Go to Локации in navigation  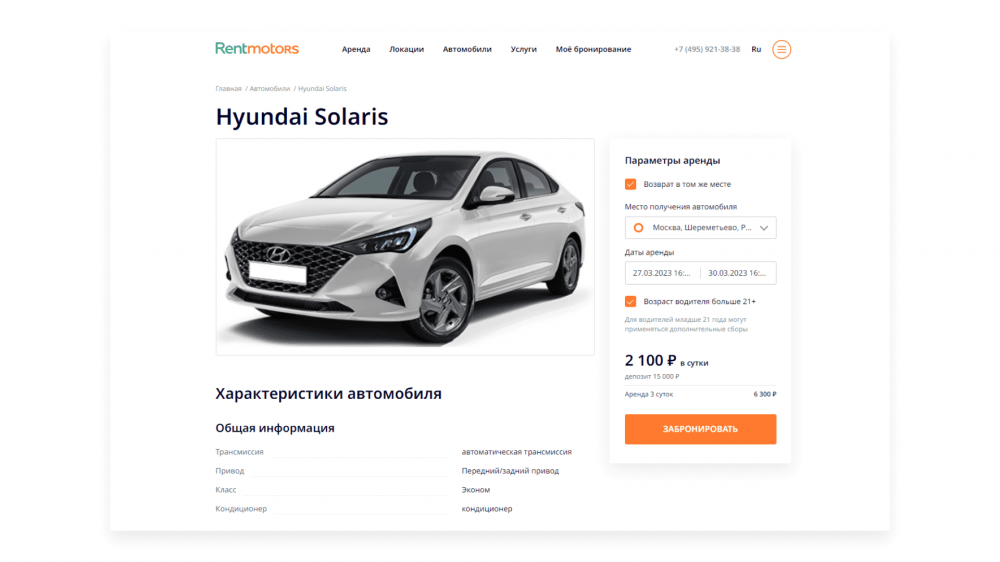[406, 49]
